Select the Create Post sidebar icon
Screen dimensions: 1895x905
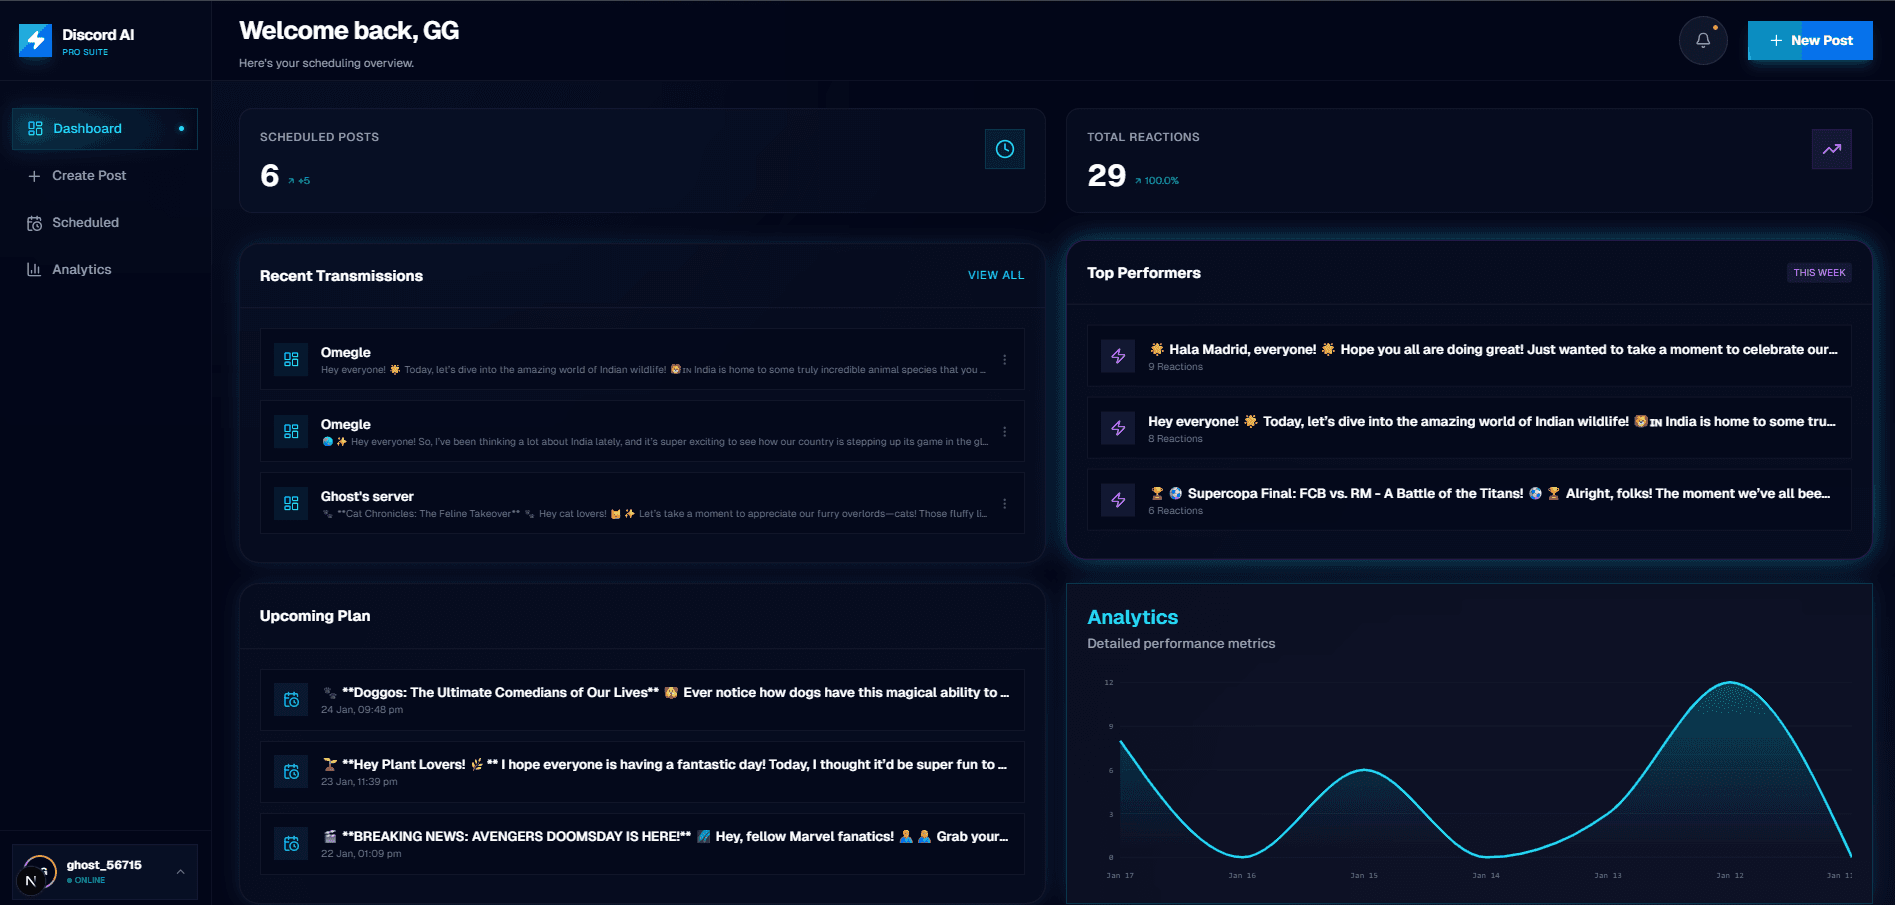(x=33, y=175)
